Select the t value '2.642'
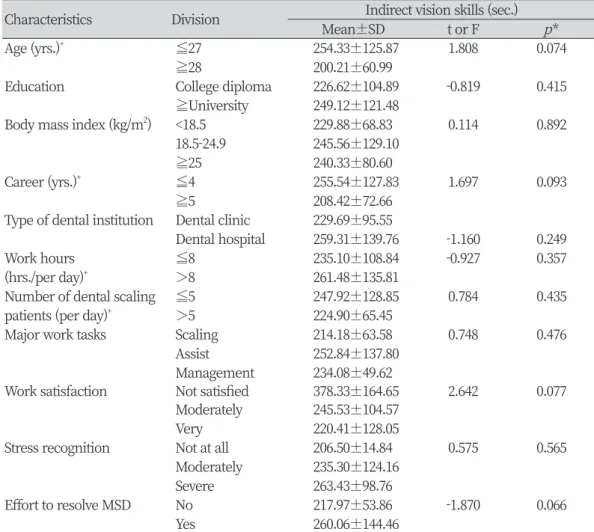This screenshot has height=532, width=594. 463,391
